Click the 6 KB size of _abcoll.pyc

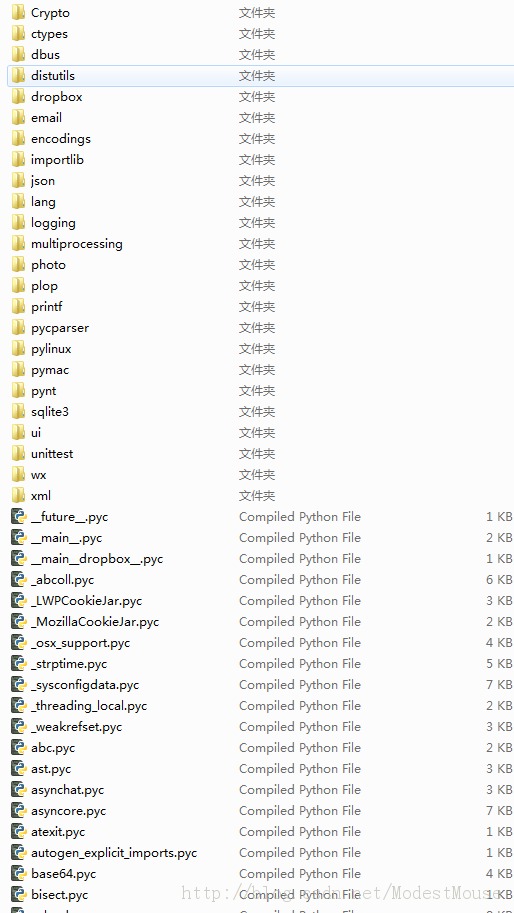coord(499,579)
